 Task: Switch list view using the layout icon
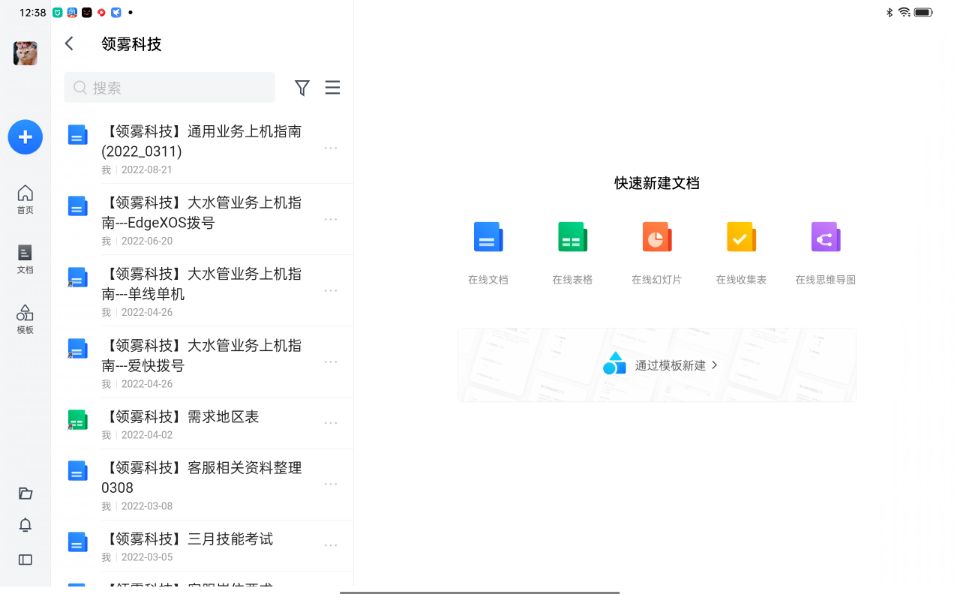click(333, 88)
